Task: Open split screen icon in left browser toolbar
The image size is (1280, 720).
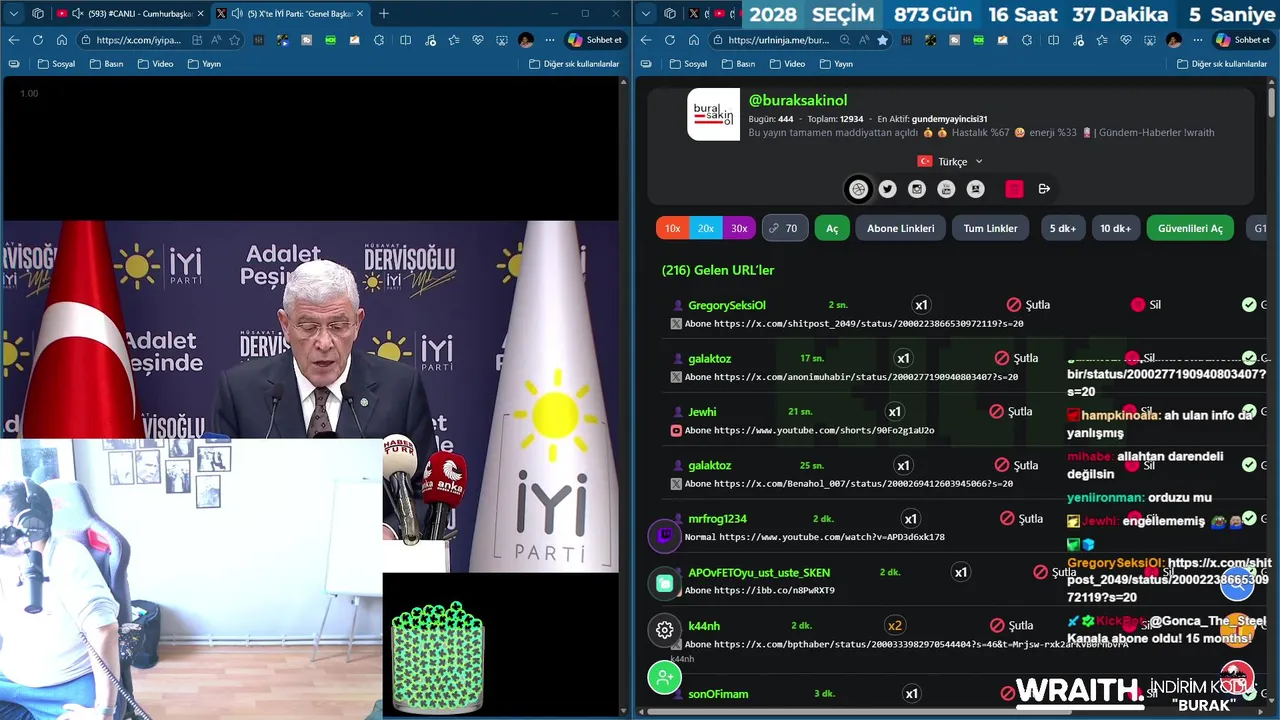Action: point(405,40)
